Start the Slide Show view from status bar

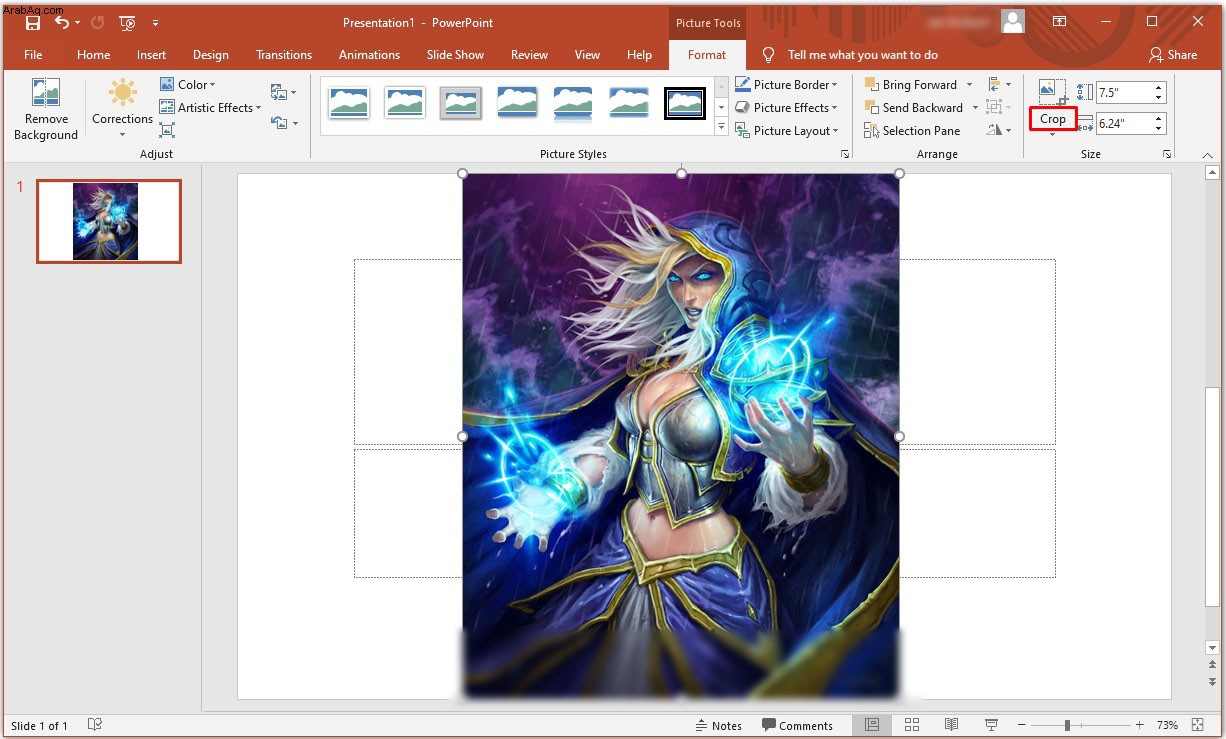pyautogui.click(x=991, y=725)
